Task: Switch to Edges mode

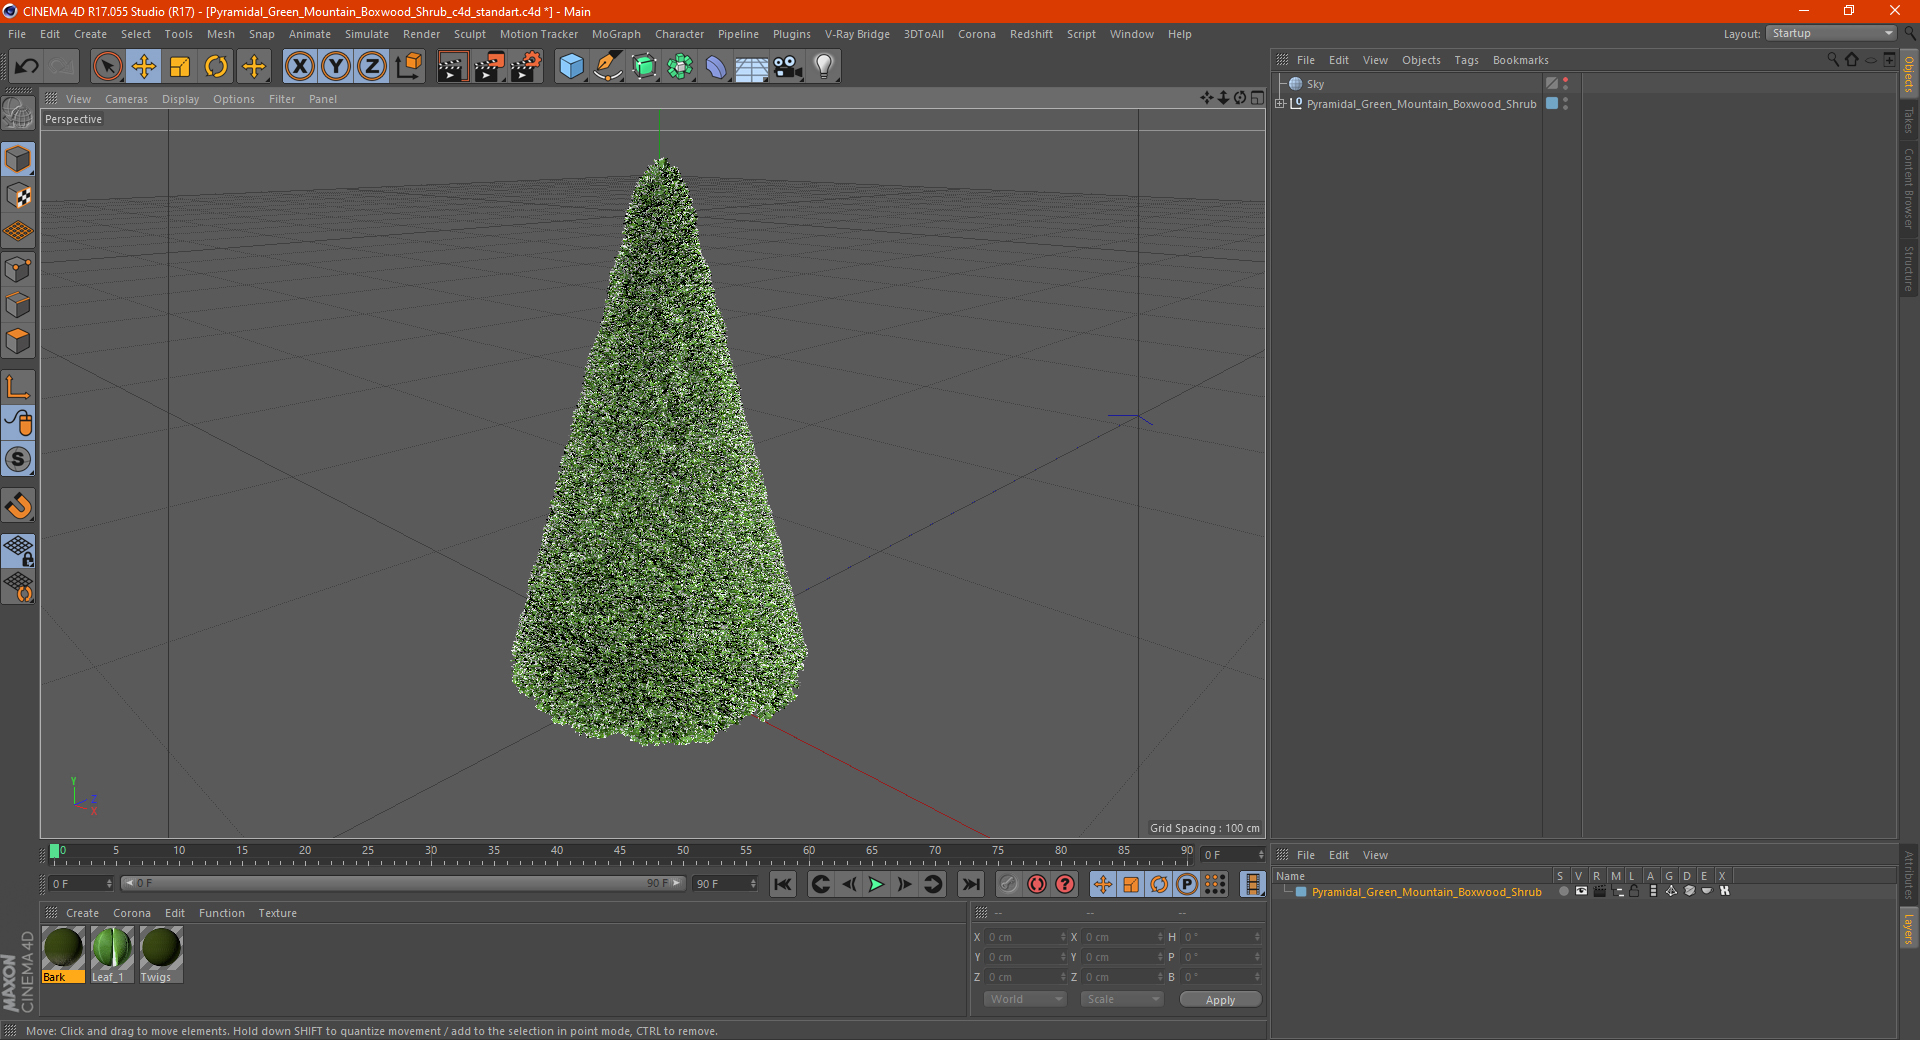Action: 18,305
